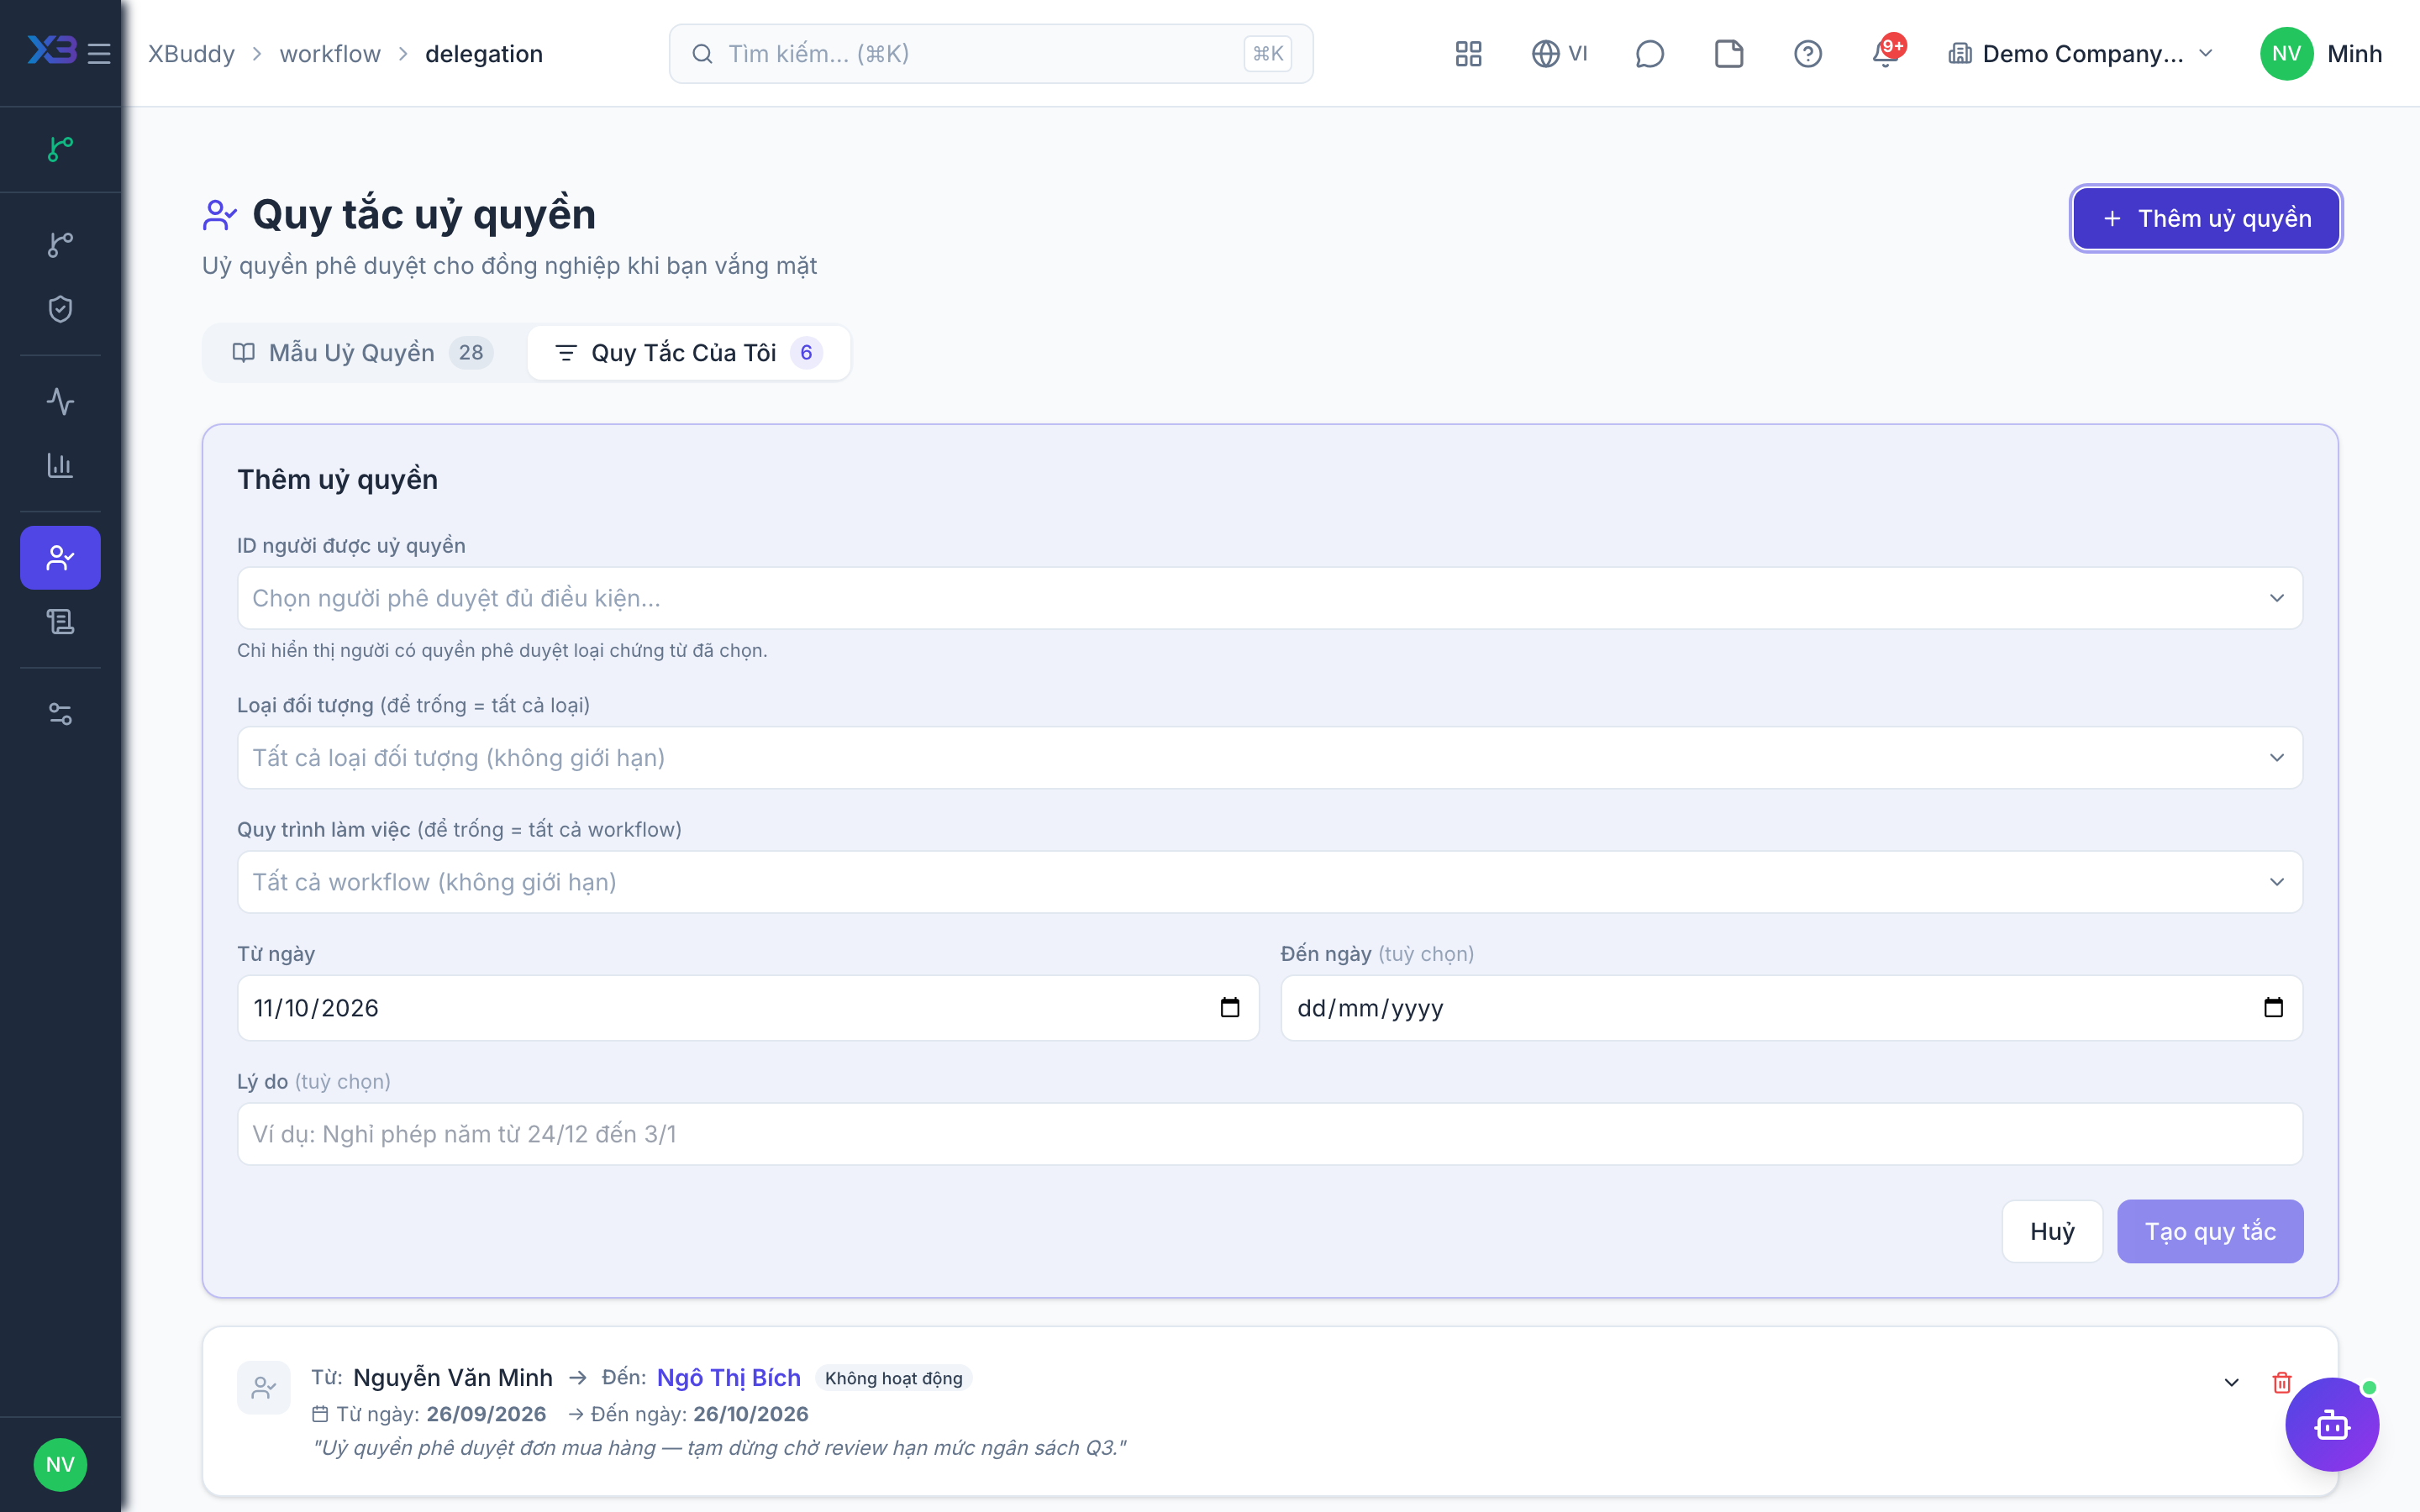Open calendar picker for Đến ngày
Screen dimensions: 2420x1512
point(2273,1008)
